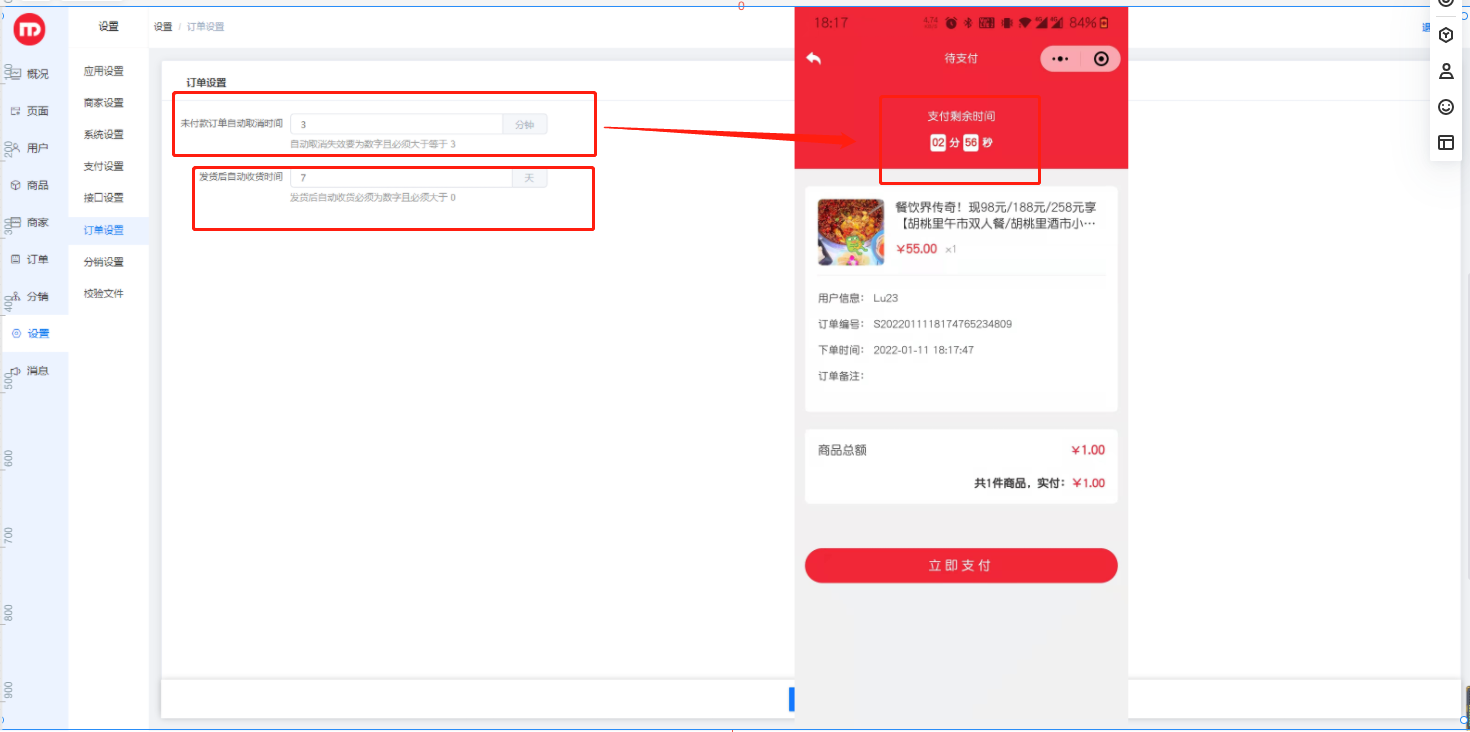Open 支付设置 in the settings submenu

pos(104,166)
